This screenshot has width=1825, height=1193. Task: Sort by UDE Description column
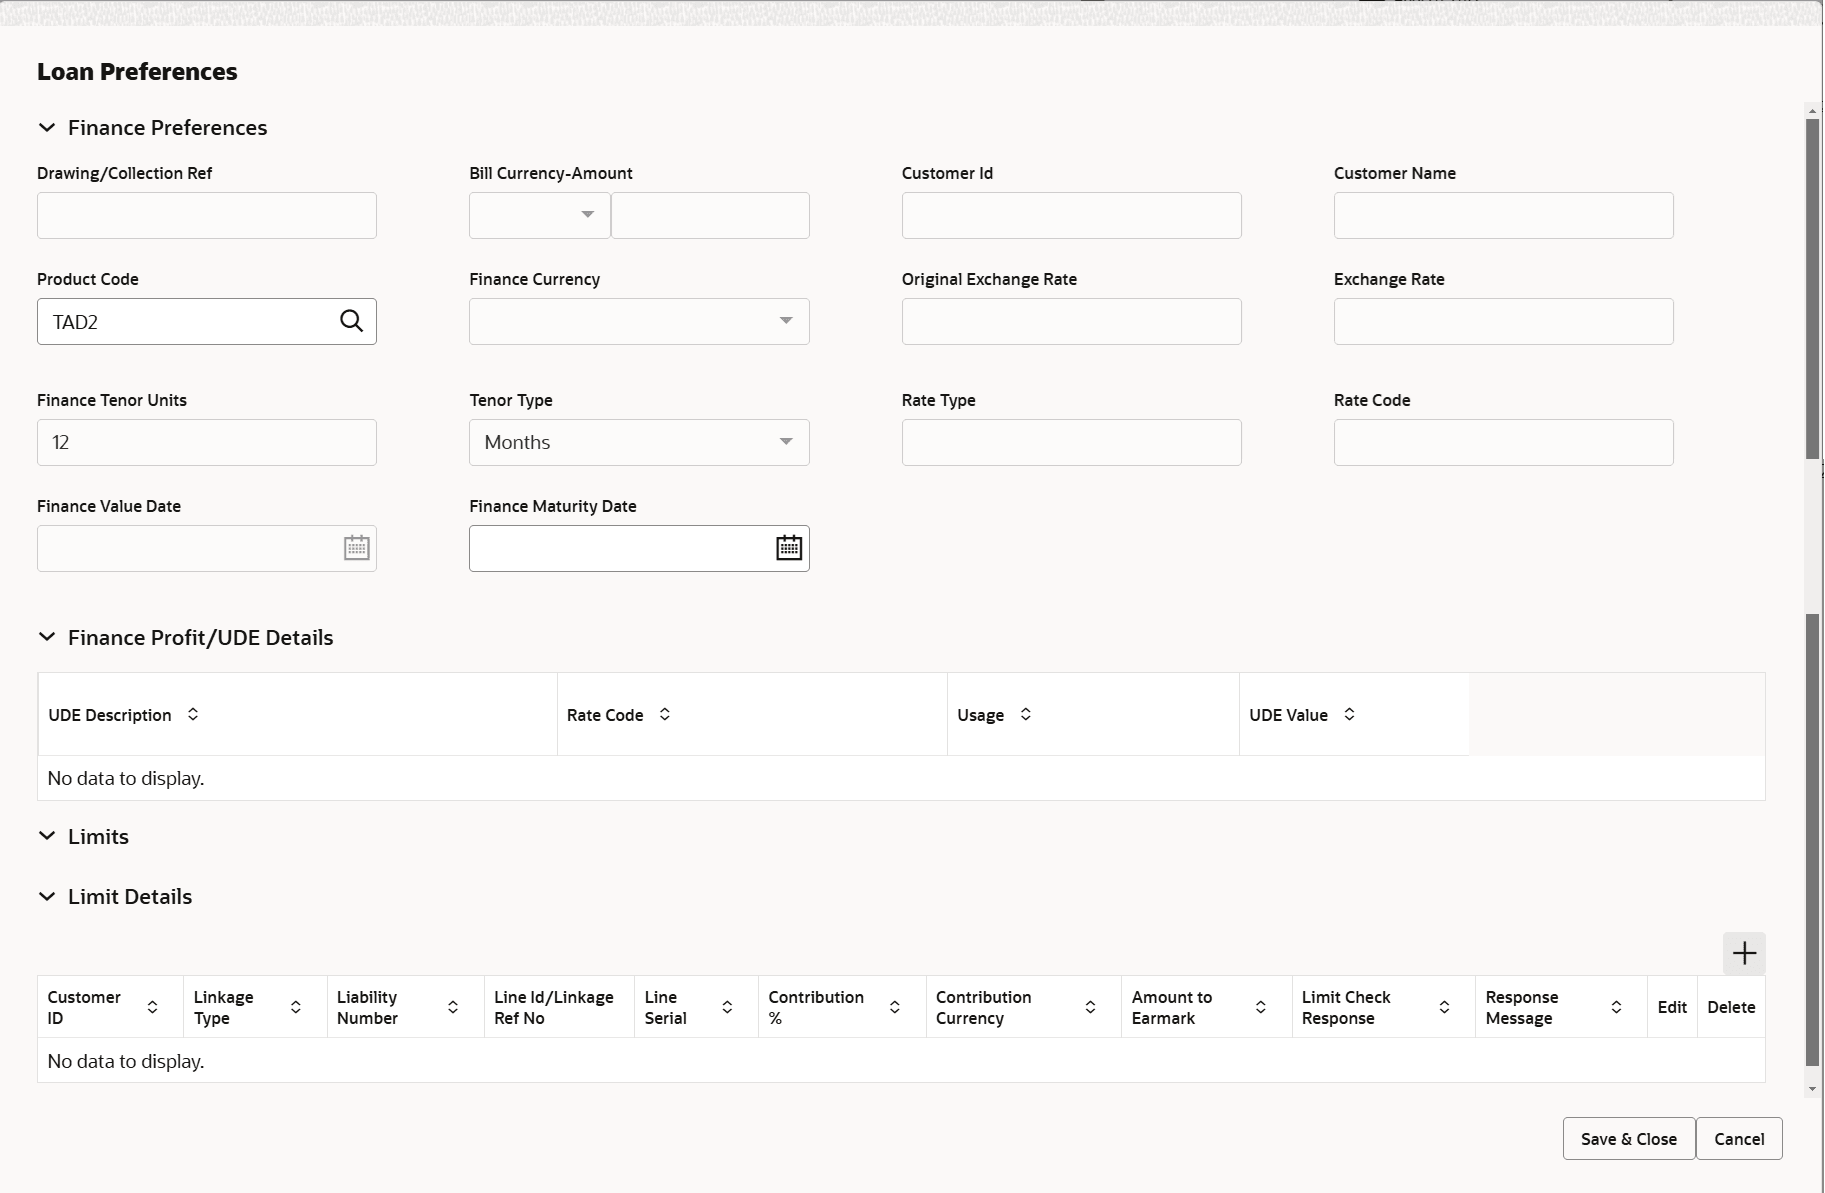(x=193, y=714)
